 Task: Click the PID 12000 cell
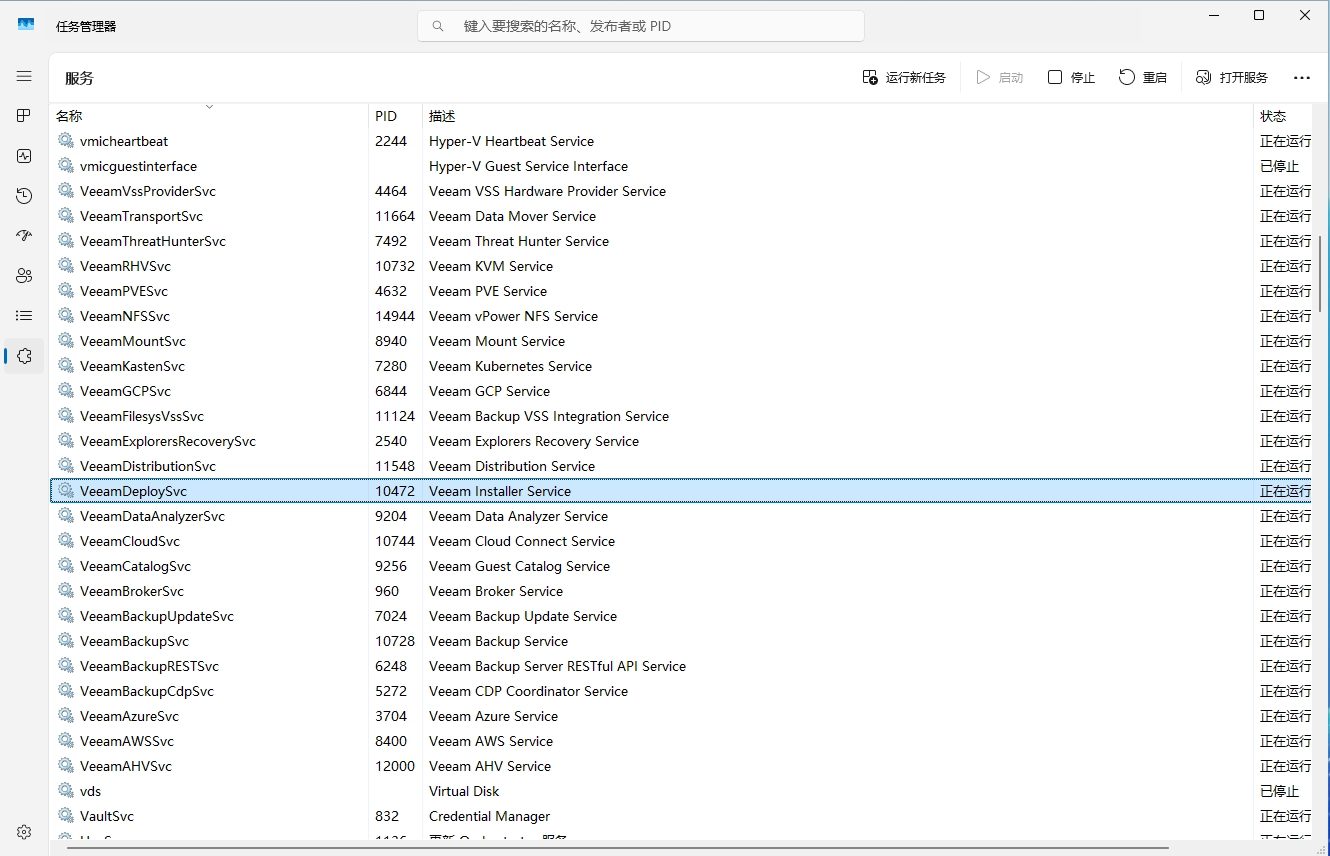click(x=395, y=766)
